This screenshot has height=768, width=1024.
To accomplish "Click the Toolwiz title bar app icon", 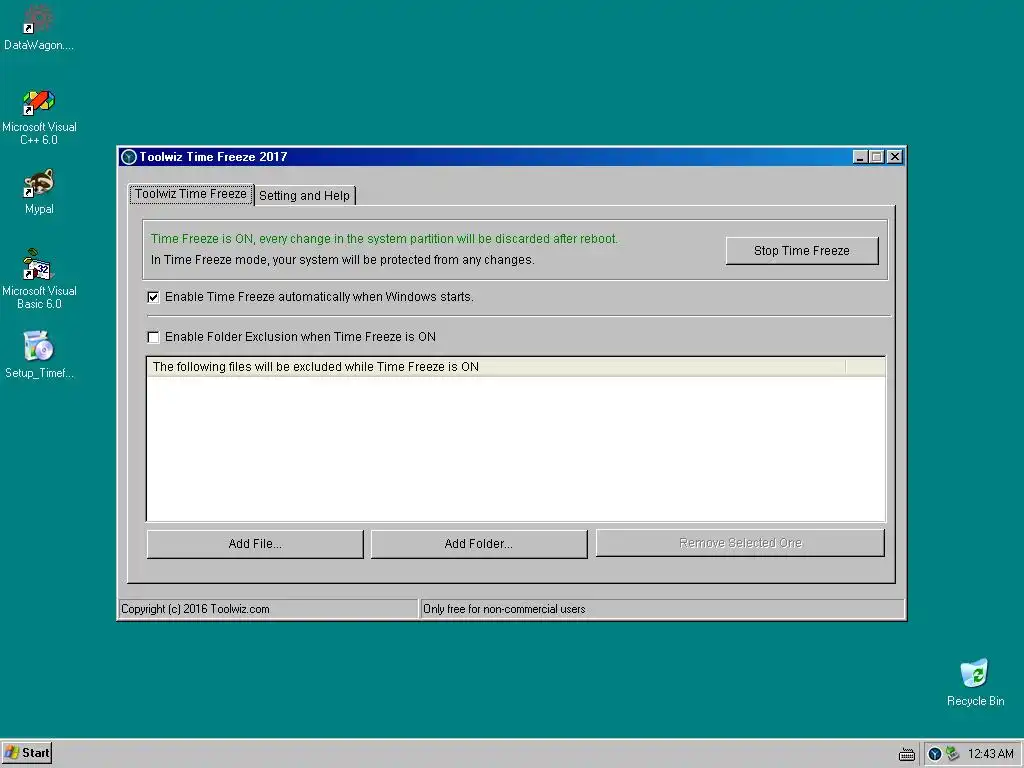I will click(x=129, y=157).
